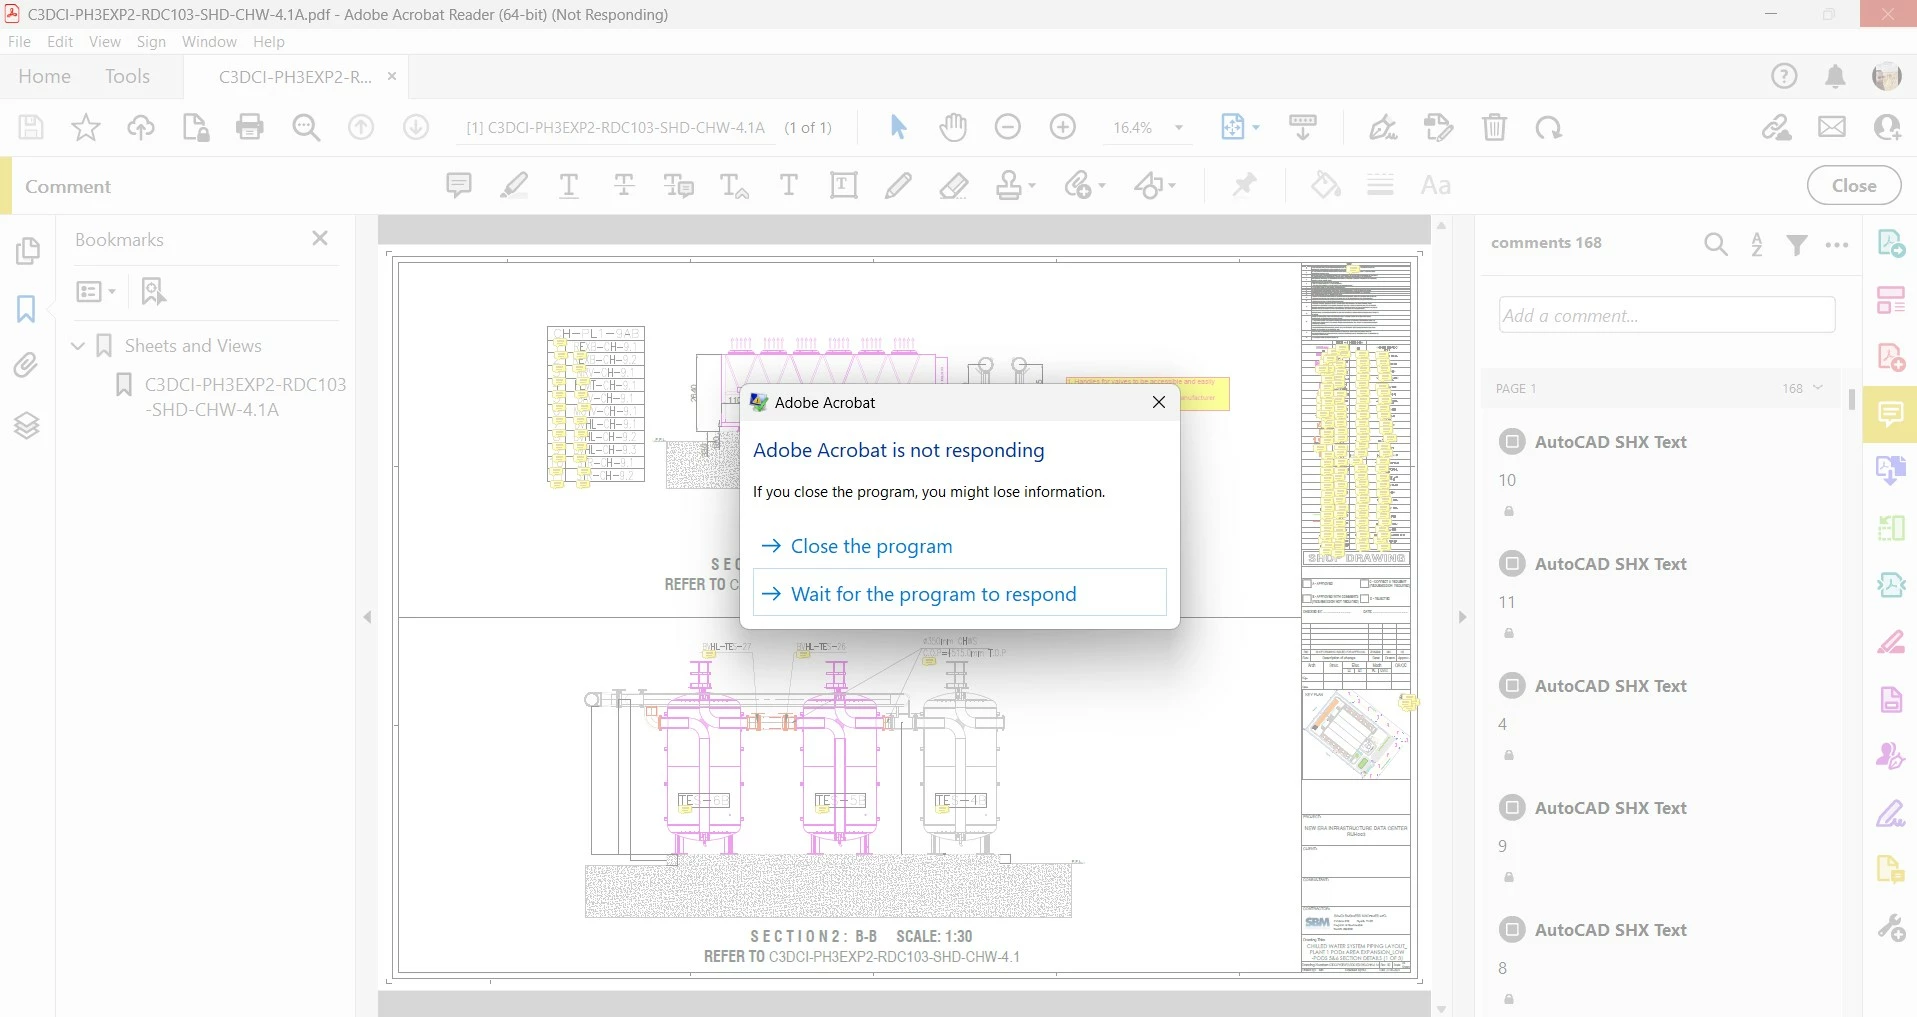Toggle checkbox on AutoCAD SHX Text comment 9
The image size is (1917, 1017).
pos(1512,807)
